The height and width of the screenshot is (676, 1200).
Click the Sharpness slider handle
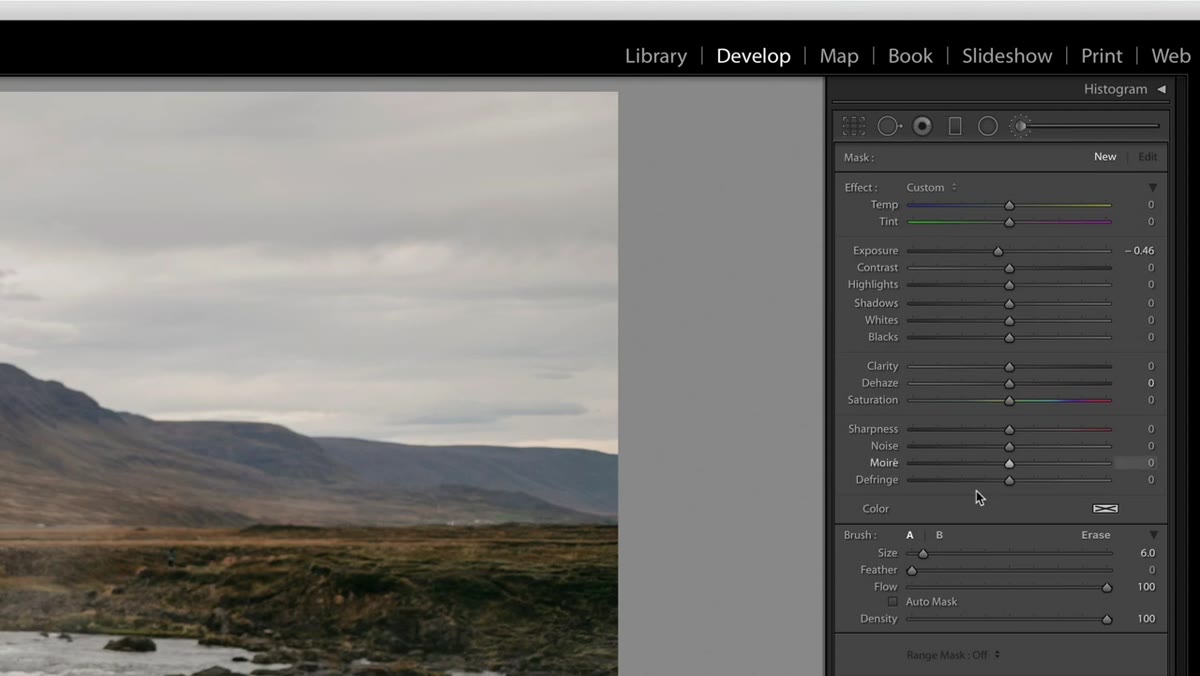tap(1009, 429)
